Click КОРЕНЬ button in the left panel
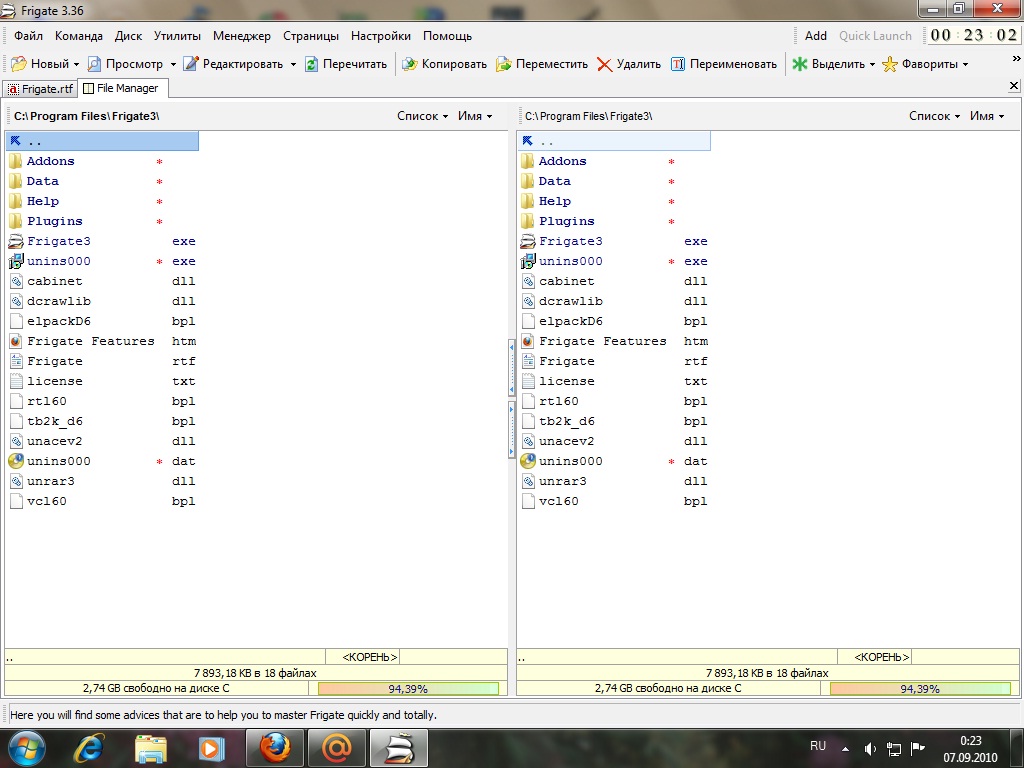 point(369,657)
